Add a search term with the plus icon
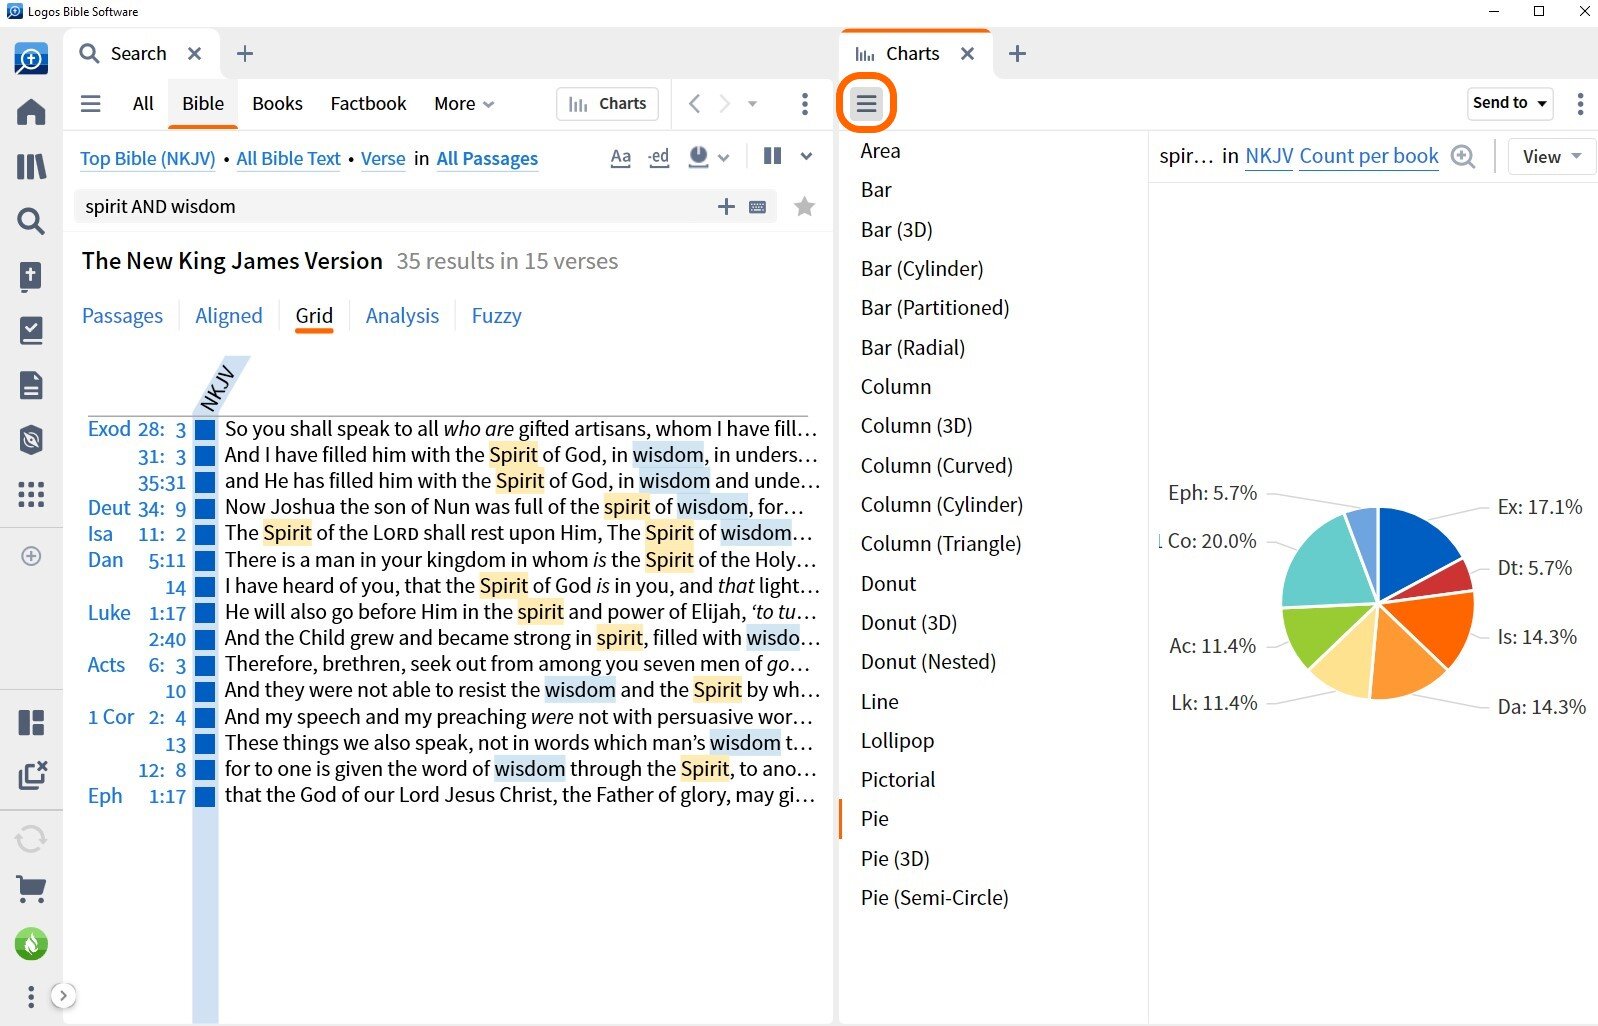Image resolution: width=1598 pixels, height=1026 pixels. [727, 207]
